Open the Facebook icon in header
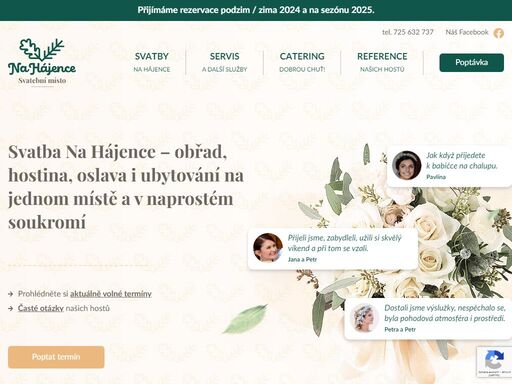This screenshot has height=384, width=512. 498,33
